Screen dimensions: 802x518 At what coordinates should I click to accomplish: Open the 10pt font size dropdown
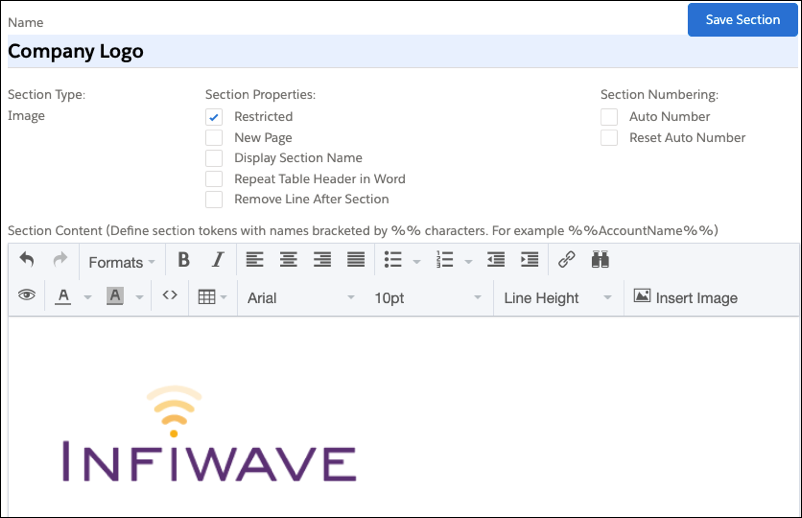click(428, 298)
